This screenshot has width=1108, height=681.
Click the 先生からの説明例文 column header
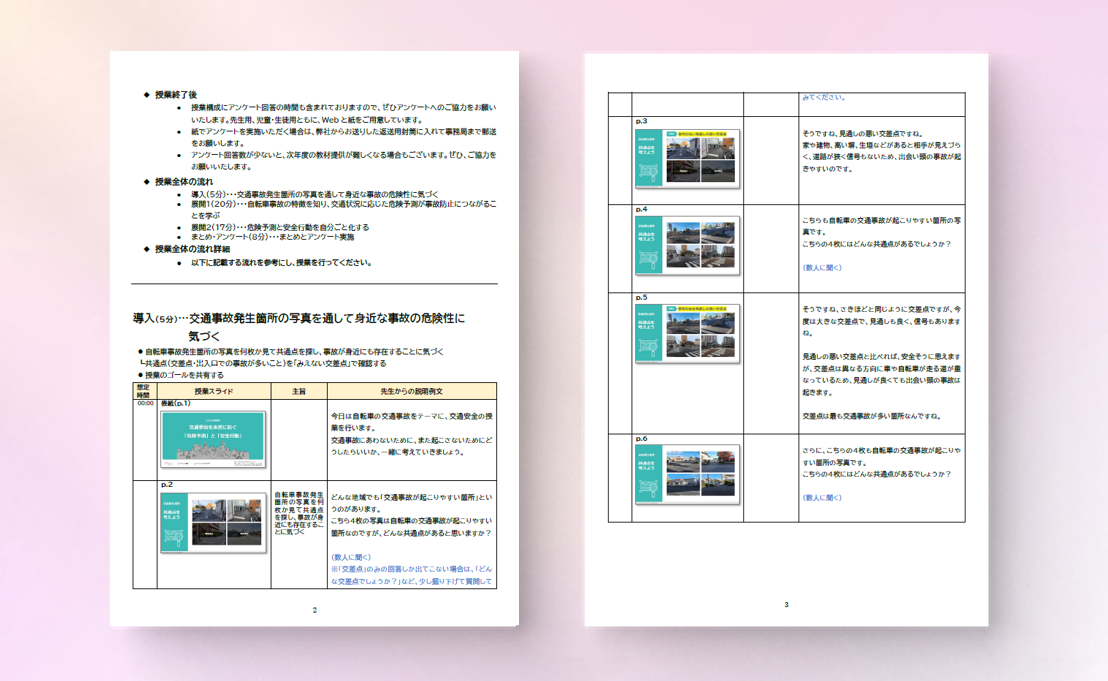pyautogui.click(x=411, y=391)
